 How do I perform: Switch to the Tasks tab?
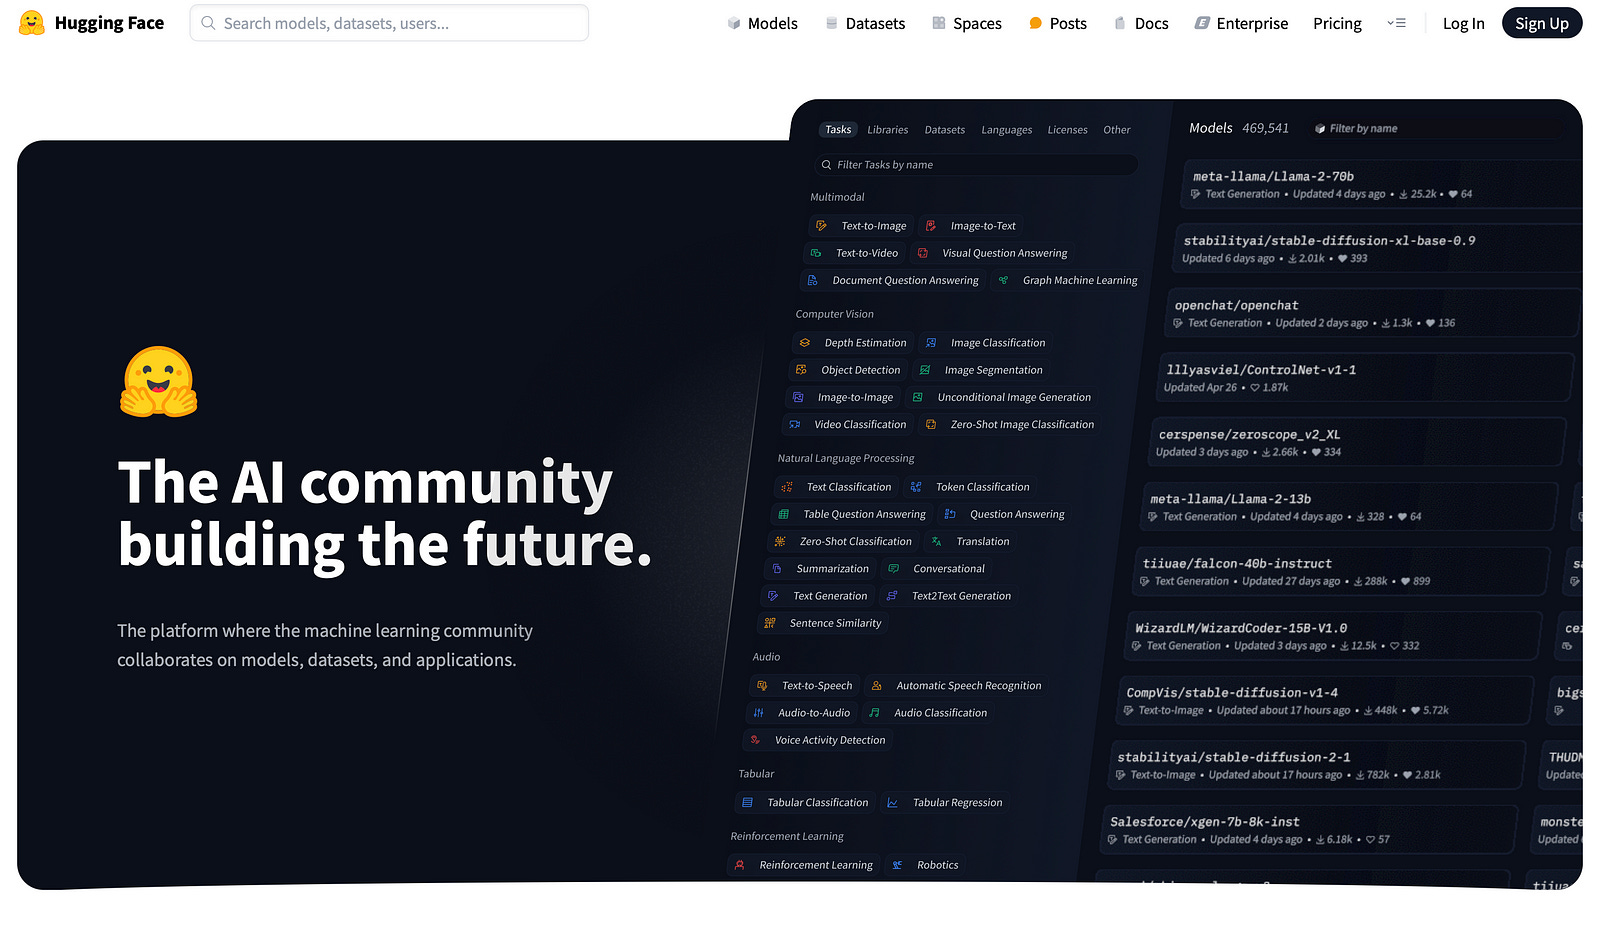838,130
